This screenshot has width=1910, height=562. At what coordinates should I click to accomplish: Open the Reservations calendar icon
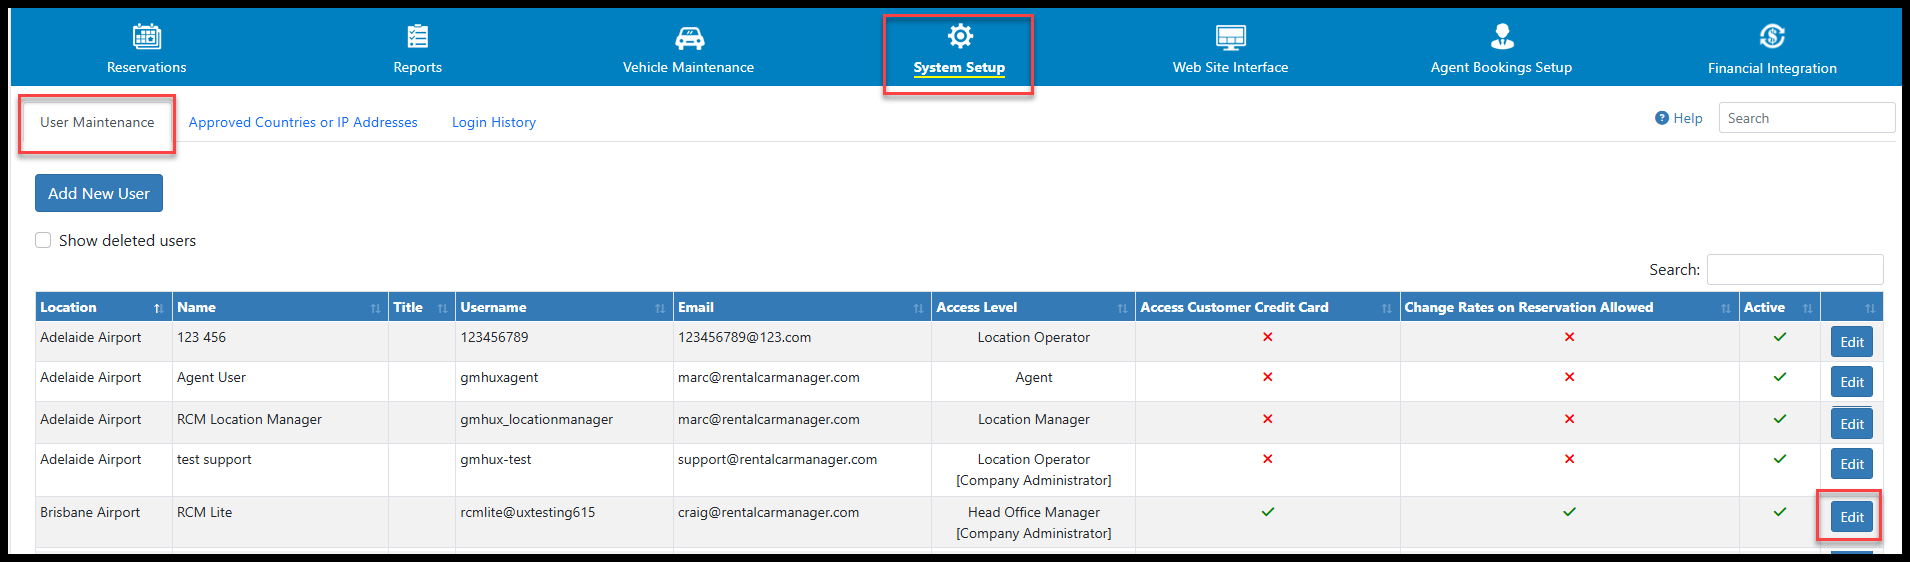click(147, 37)
